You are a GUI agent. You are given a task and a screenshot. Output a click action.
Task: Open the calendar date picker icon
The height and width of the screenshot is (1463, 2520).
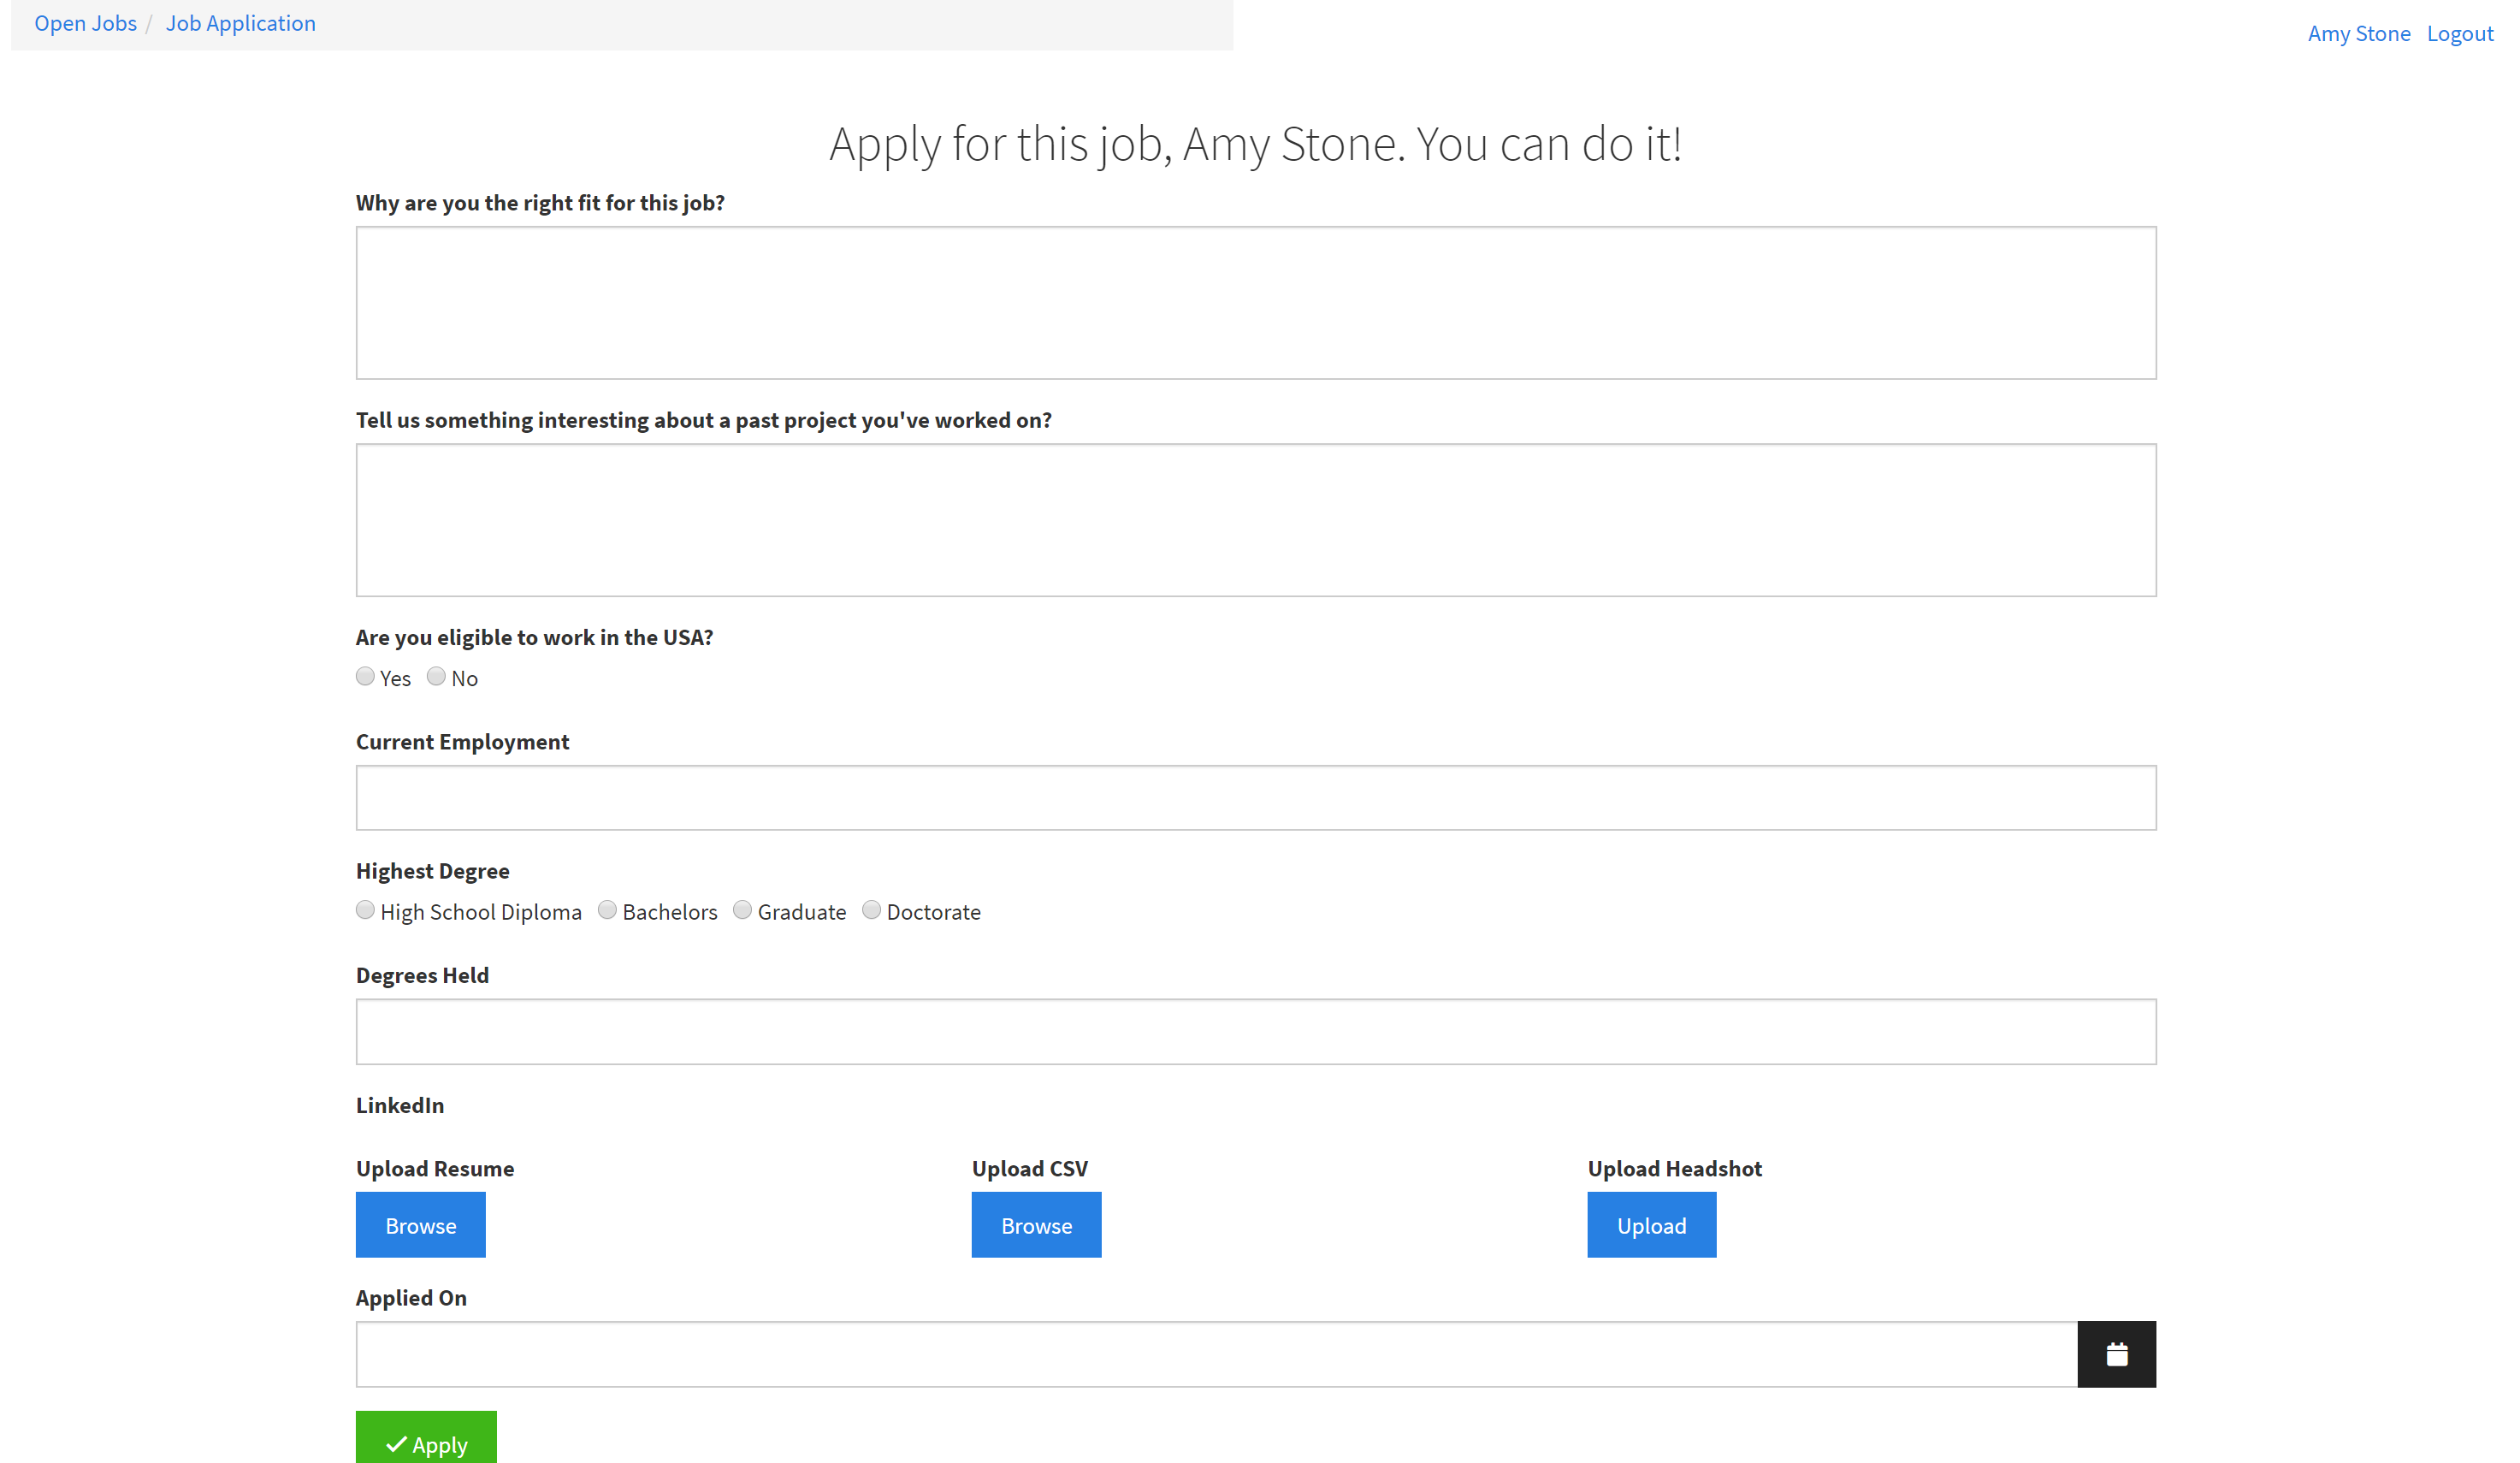(2116, 1354)
